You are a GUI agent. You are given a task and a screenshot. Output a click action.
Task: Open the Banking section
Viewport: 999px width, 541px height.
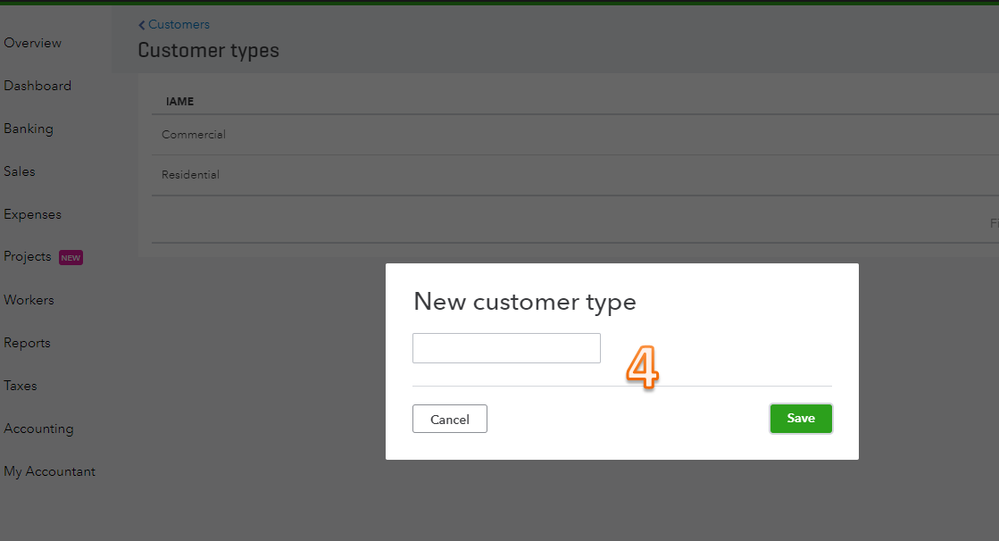tap(29, 129)
